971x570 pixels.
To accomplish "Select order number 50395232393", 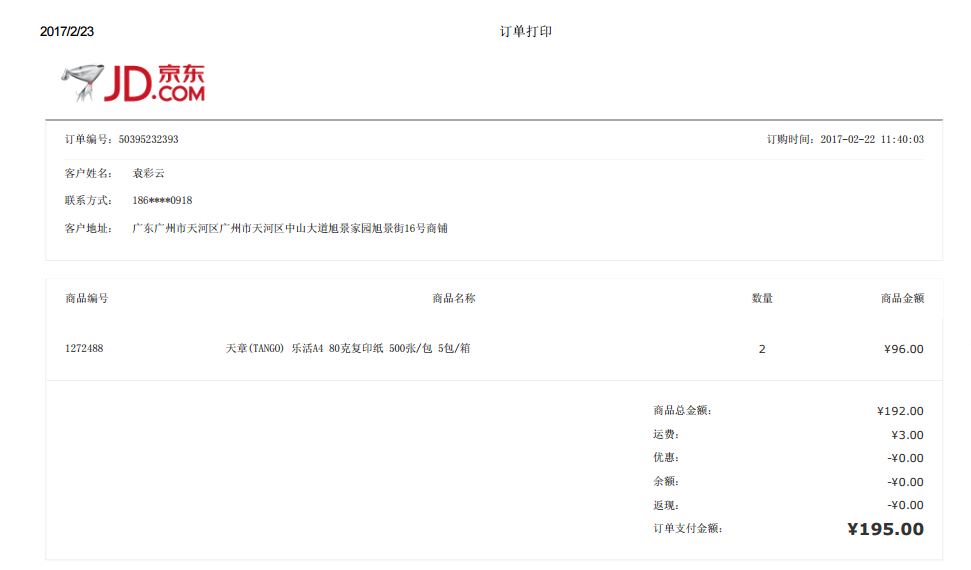I will pos(148,140).
